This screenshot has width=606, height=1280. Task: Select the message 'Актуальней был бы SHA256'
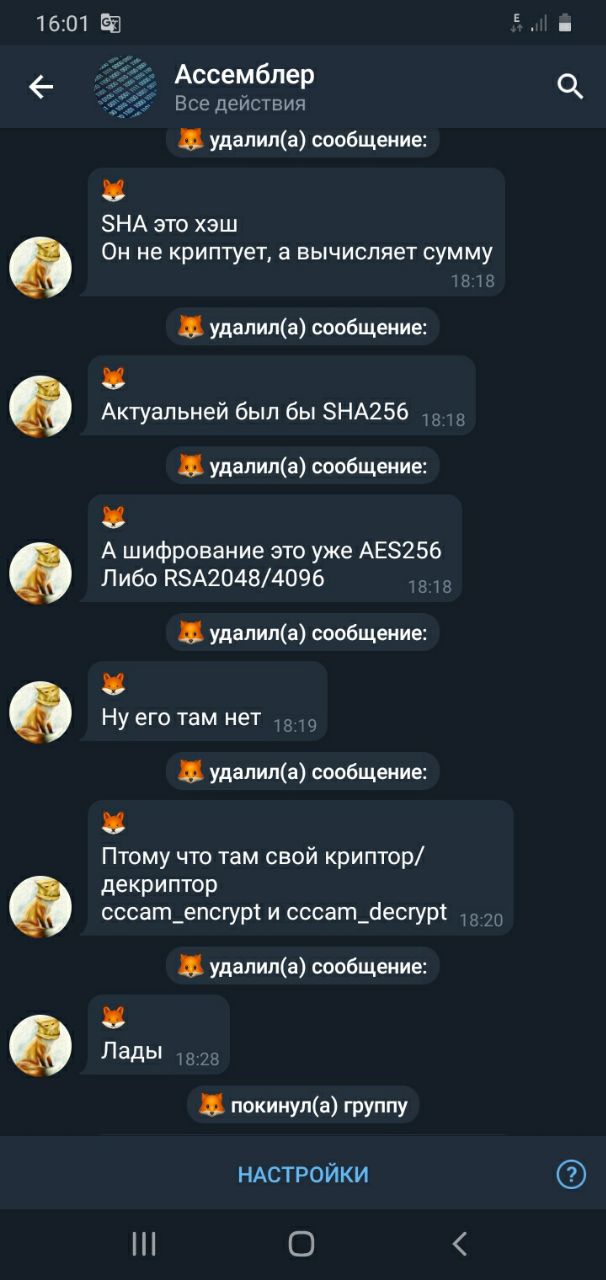(x=281, y=395)
